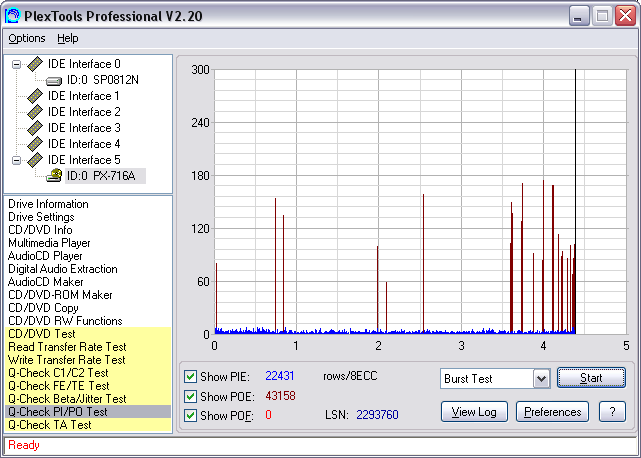The width and height of the screenshot is (641, 458).
Task: Select IDE Interface 1 label
Action: point(84,96)
